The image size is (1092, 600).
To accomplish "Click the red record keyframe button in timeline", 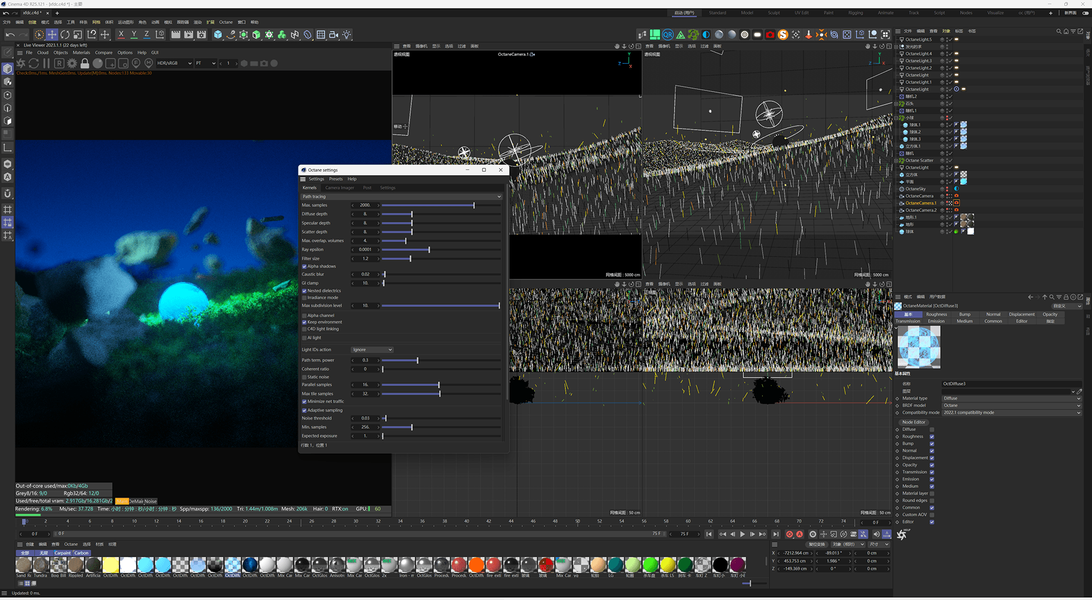I will pos(789,535).
